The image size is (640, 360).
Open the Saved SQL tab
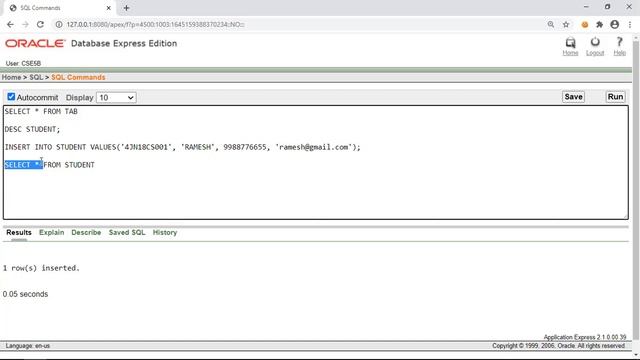(x=127, y=232)
